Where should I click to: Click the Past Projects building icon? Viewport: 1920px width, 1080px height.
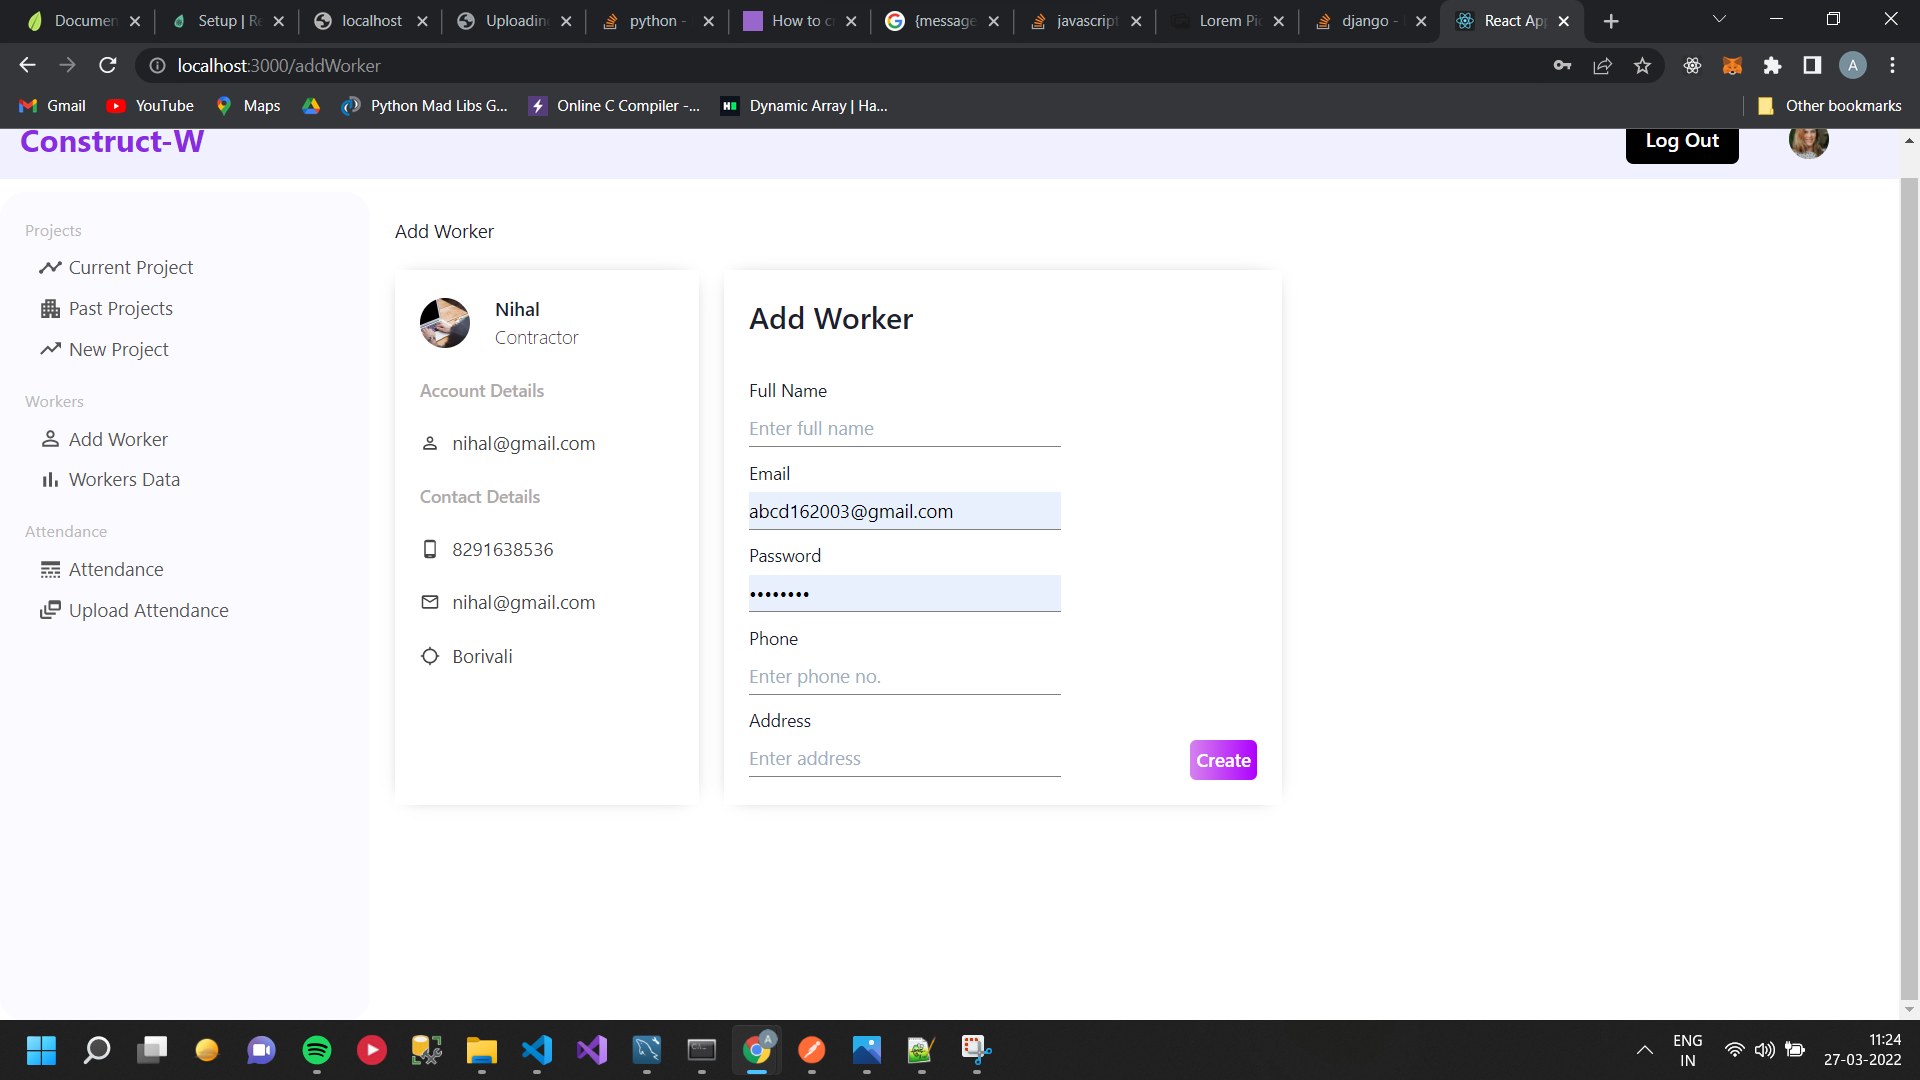tap(51, 308)
